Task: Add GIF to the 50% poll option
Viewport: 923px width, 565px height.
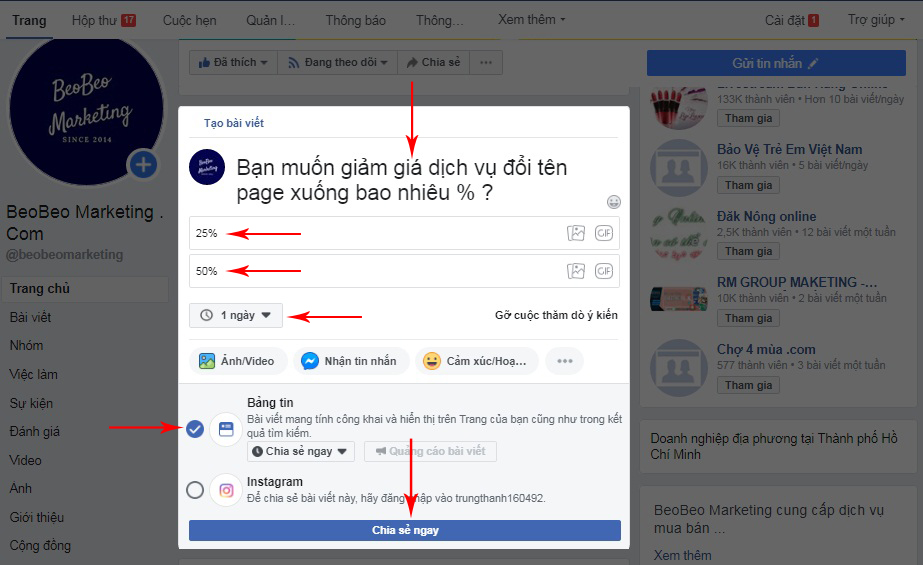Action: (x=604, y=271)
